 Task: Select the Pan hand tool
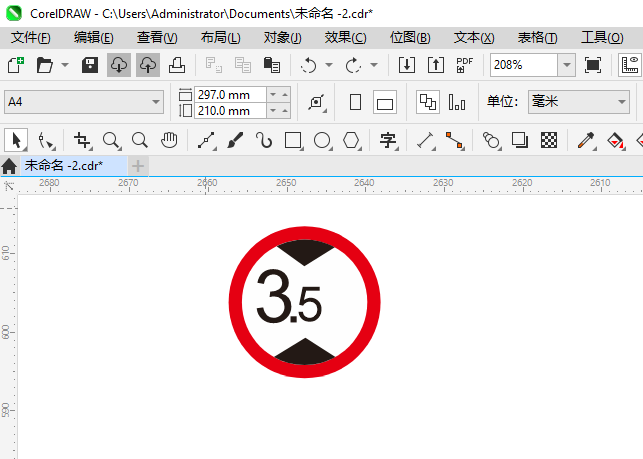click(x=169, y=140)
